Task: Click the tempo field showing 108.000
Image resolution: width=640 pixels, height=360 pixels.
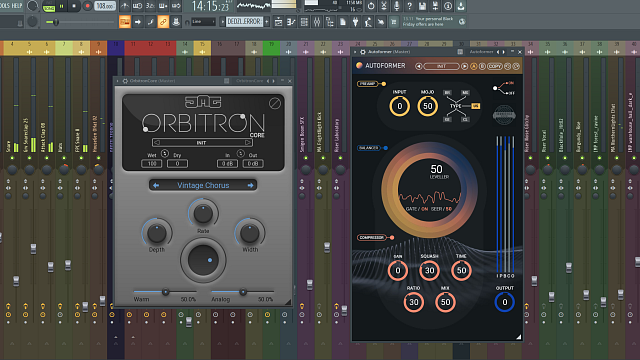Action: 104,6
